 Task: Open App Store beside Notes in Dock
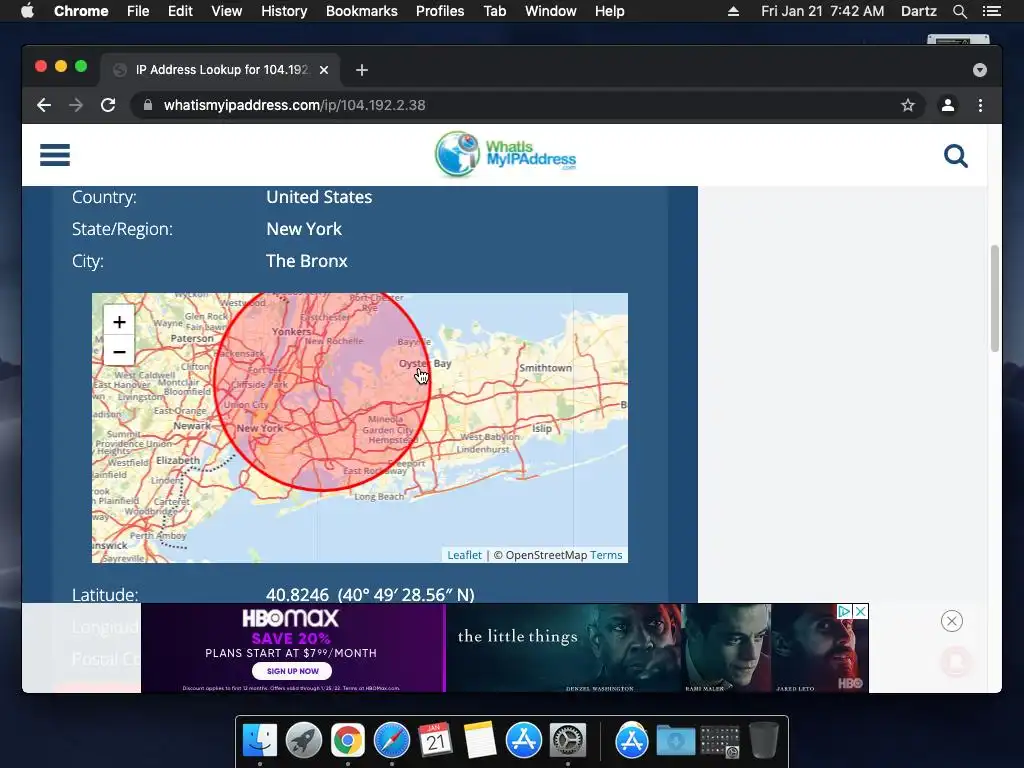click(524, 740)
